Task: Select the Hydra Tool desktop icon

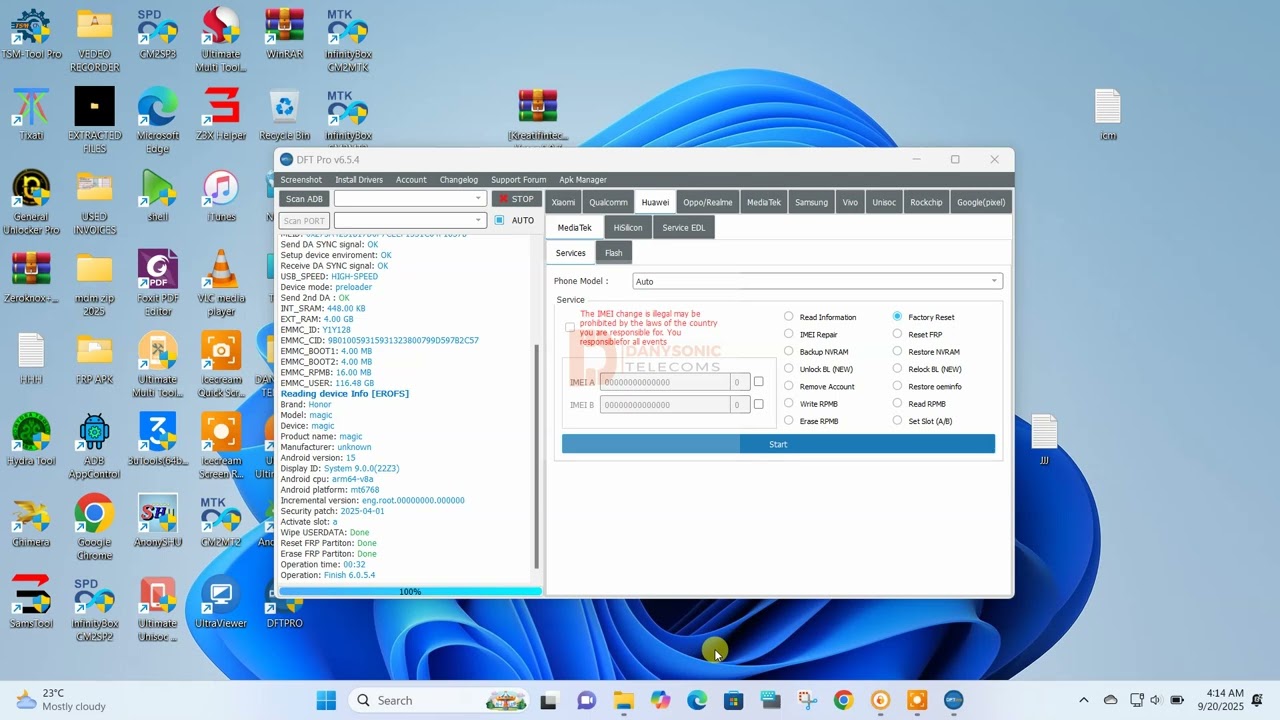Action: point(31,440)
